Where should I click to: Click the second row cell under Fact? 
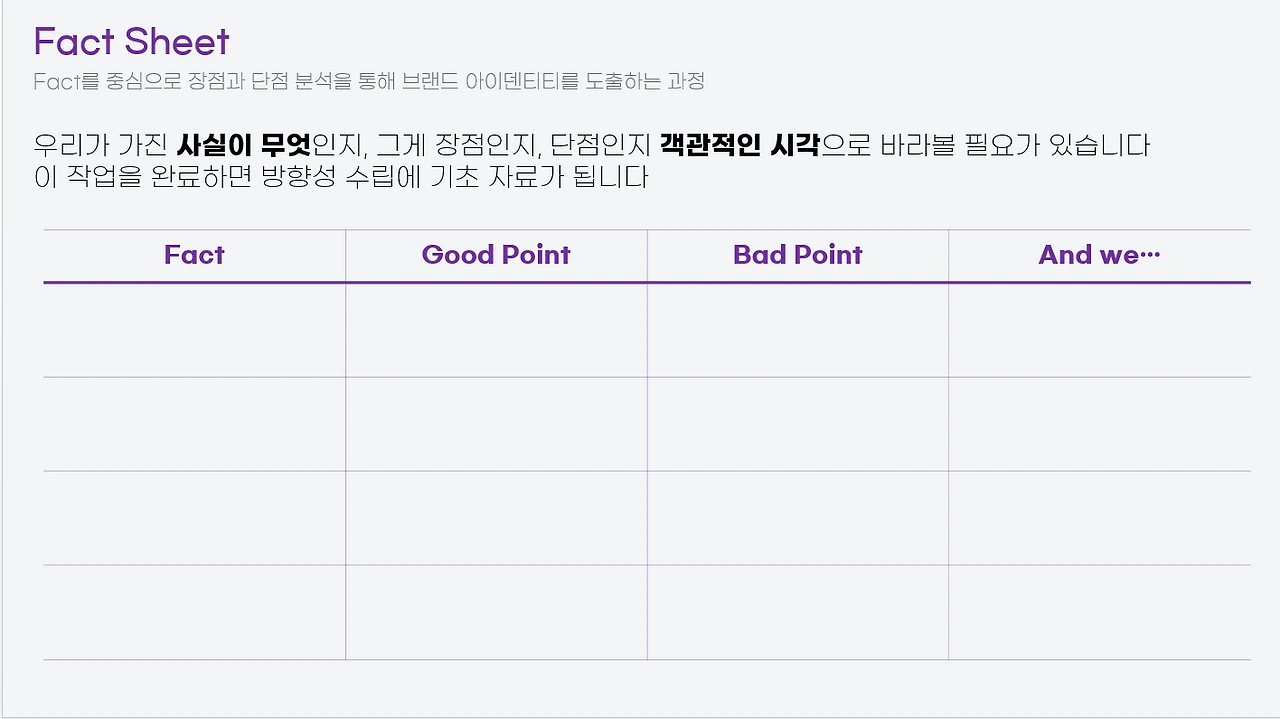[194, 424]
